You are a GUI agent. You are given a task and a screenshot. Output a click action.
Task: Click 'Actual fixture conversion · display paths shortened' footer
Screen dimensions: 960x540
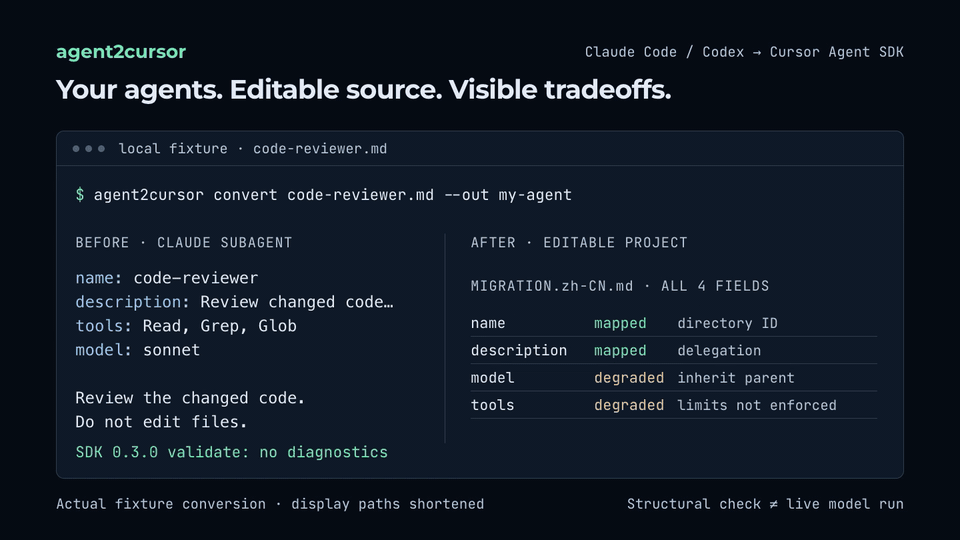pos(270,504)
